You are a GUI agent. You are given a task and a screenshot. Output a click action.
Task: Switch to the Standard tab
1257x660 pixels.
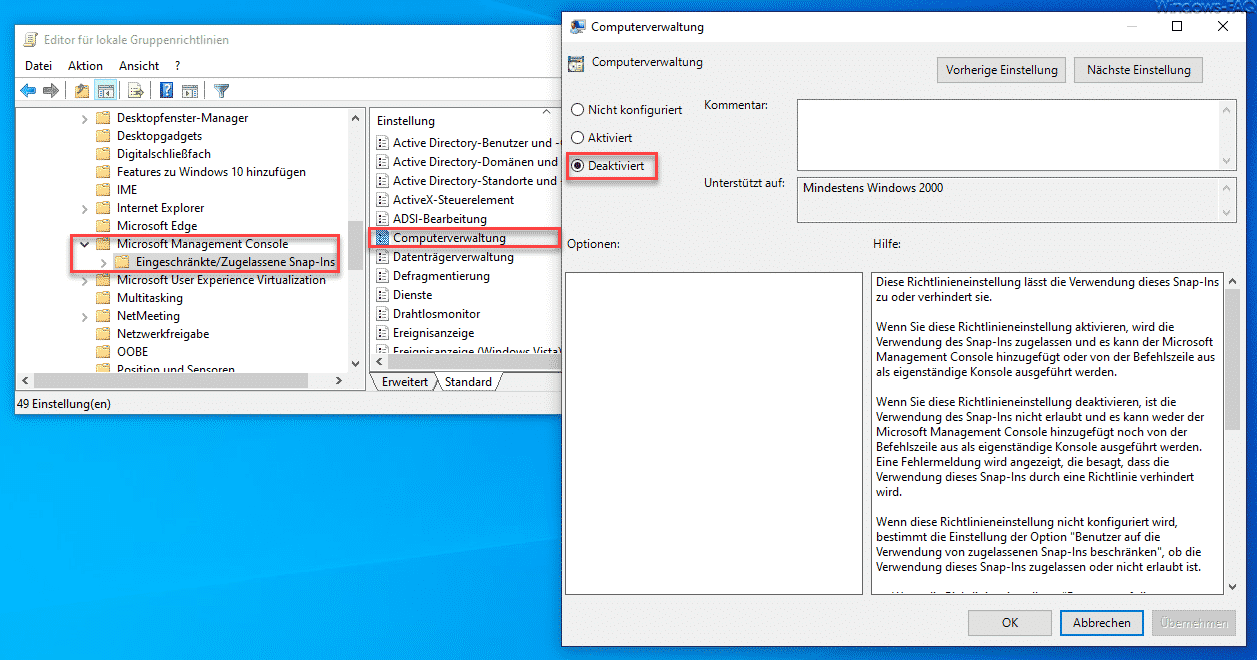click(468, 382)
